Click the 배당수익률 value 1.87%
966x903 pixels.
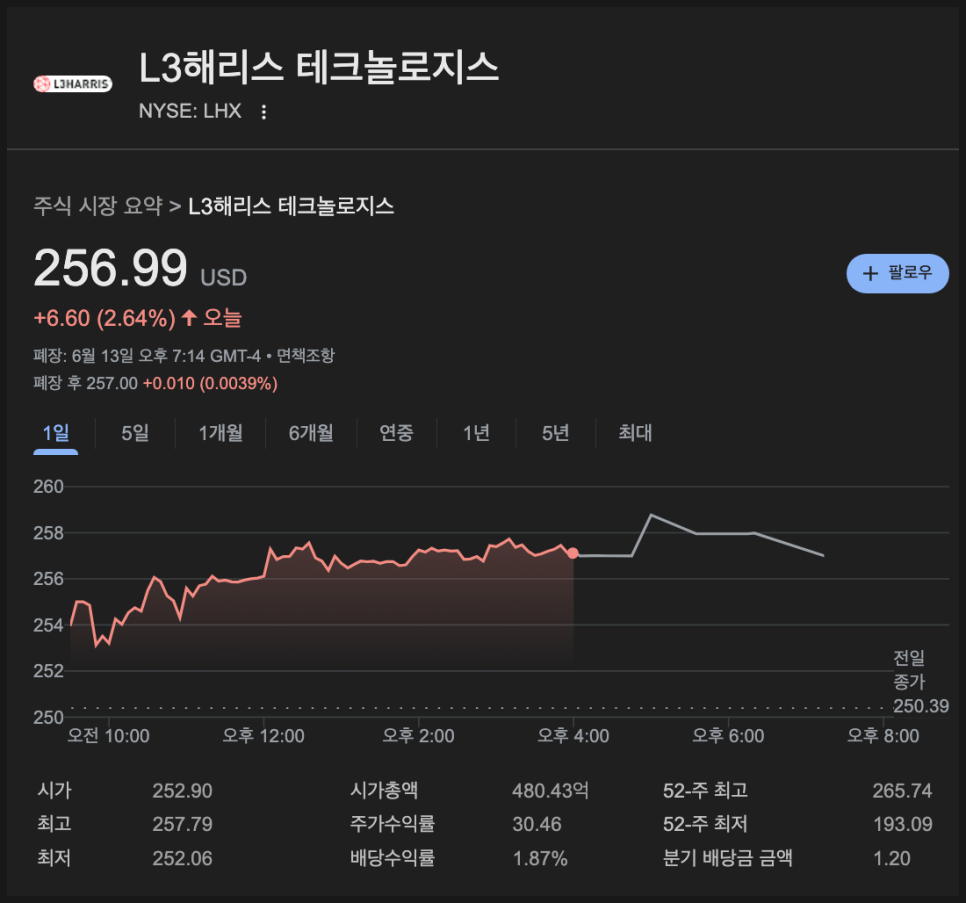click(540, 858)
